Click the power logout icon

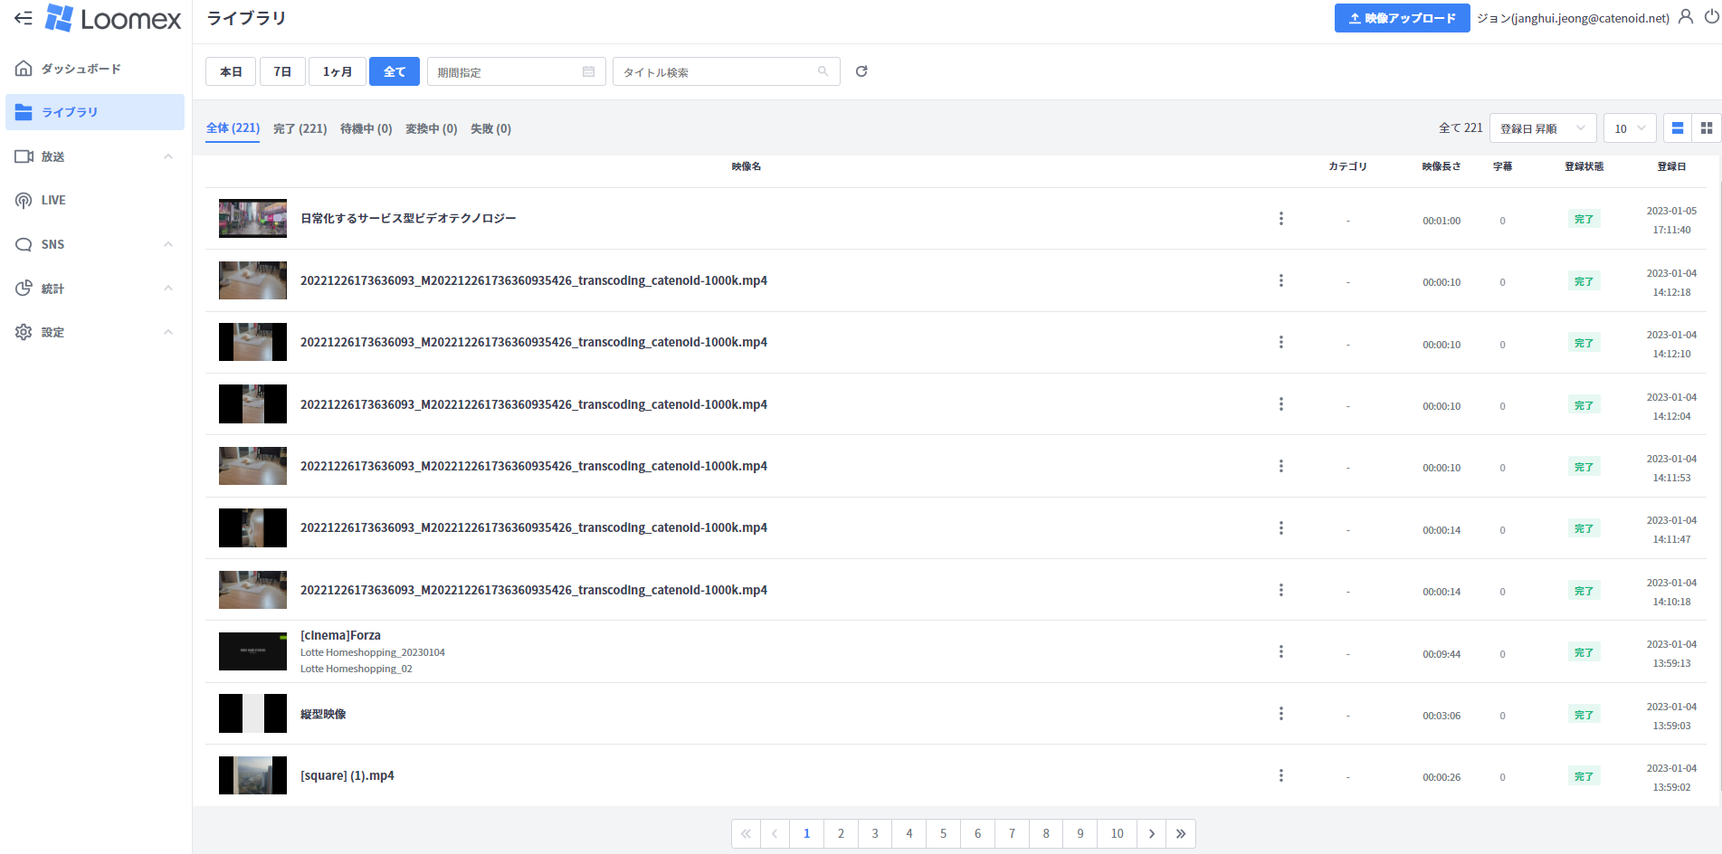[1711, 17]
